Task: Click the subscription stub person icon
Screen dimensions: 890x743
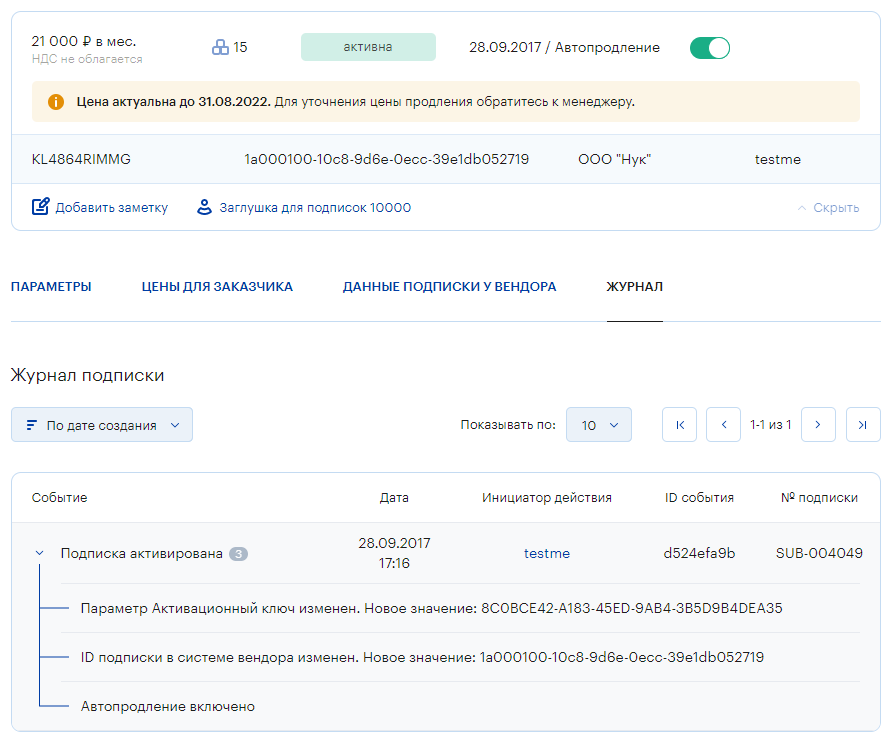Action: pos(204,208)
